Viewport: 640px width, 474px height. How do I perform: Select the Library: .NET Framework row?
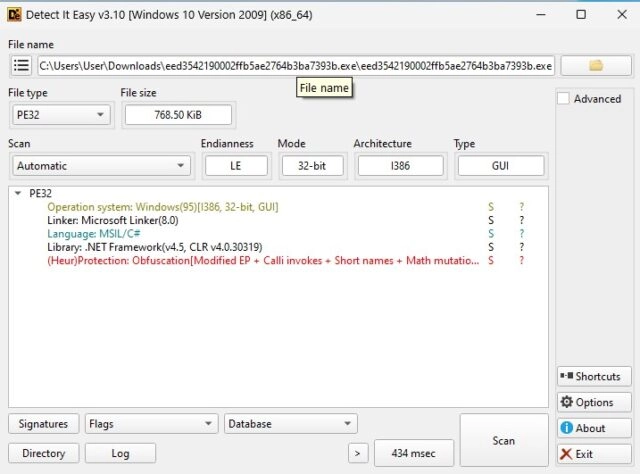[x=278, y=247]
